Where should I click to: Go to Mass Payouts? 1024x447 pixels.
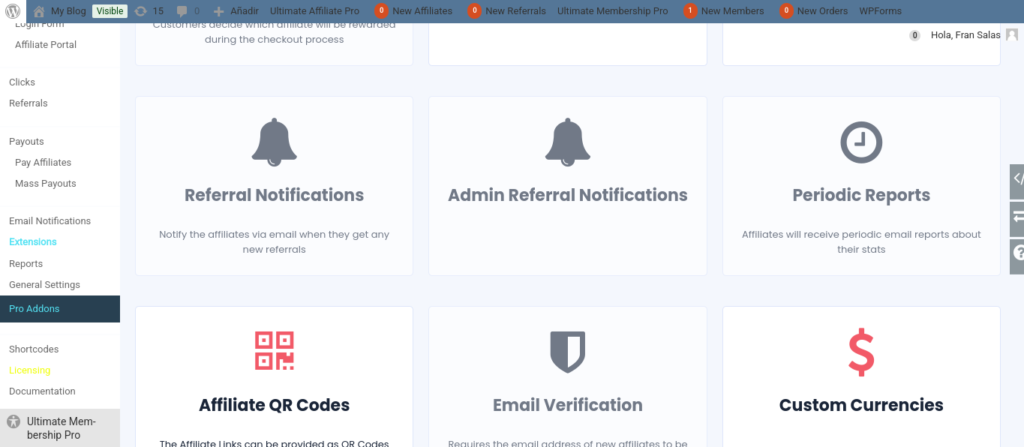click(x=46, y=184)
